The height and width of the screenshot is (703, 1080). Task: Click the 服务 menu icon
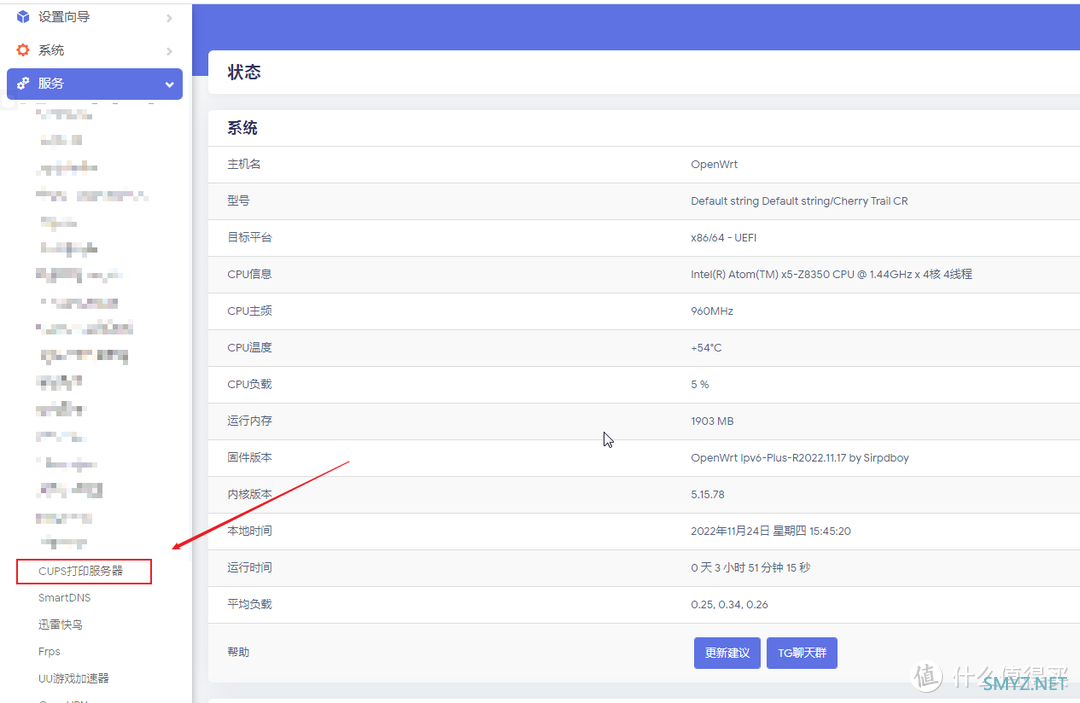click(x=23, y=84)
